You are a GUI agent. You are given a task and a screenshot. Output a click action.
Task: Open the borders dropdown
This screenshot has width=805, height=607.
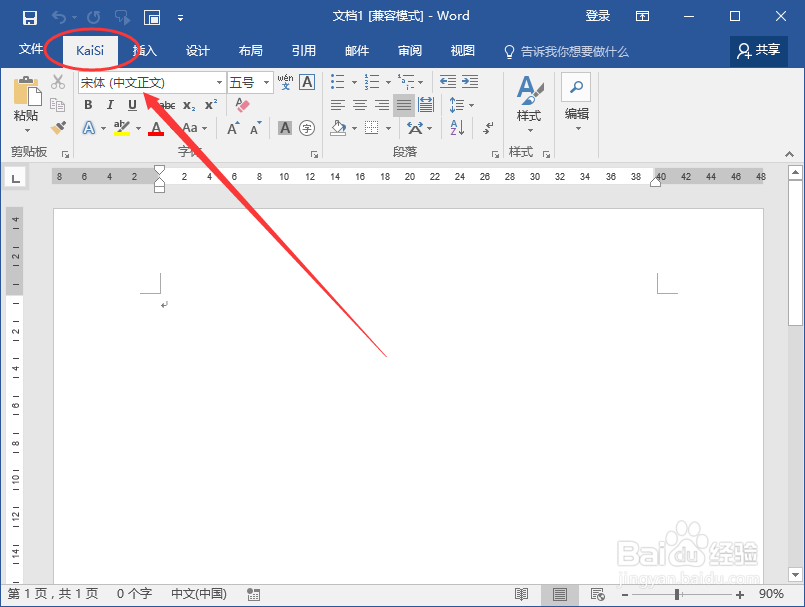coord(389,128)
